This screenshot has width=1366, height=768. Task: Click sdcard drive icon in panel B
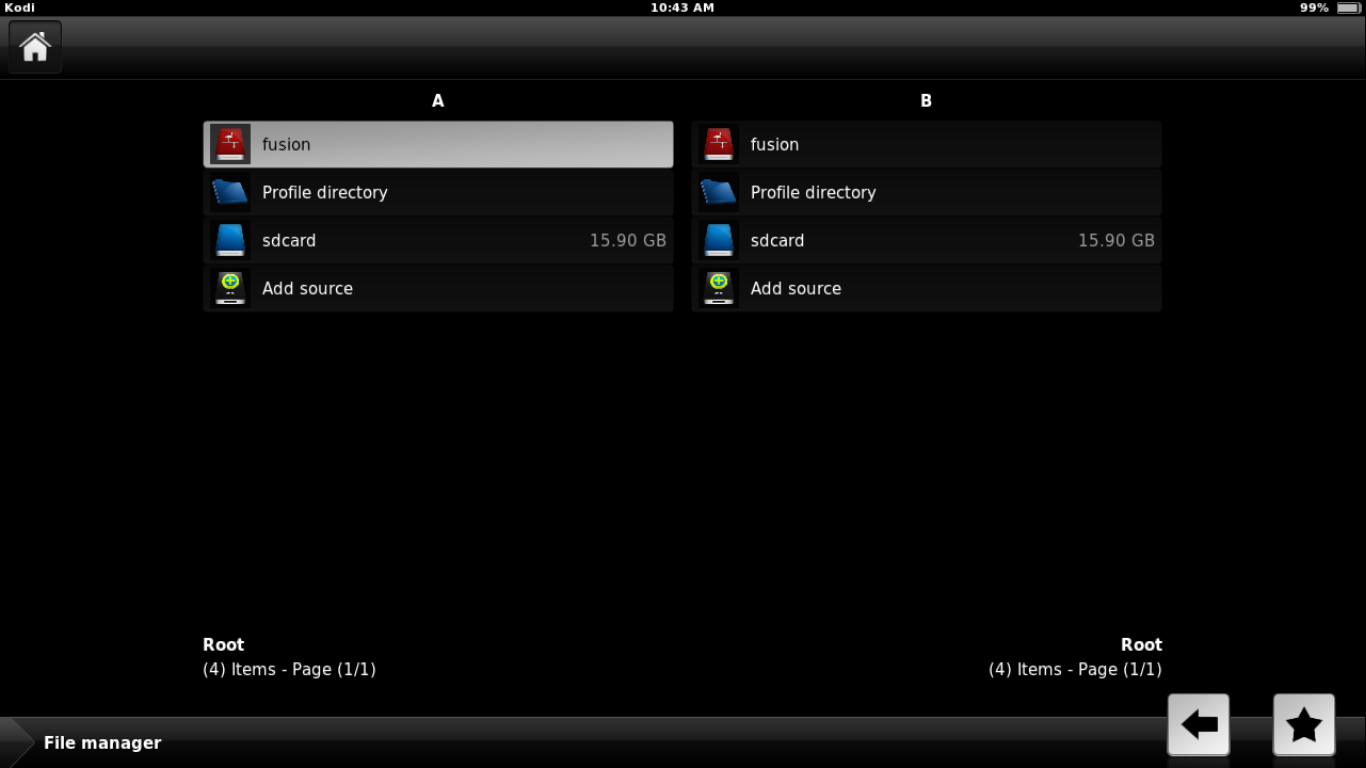click(718, 240)
